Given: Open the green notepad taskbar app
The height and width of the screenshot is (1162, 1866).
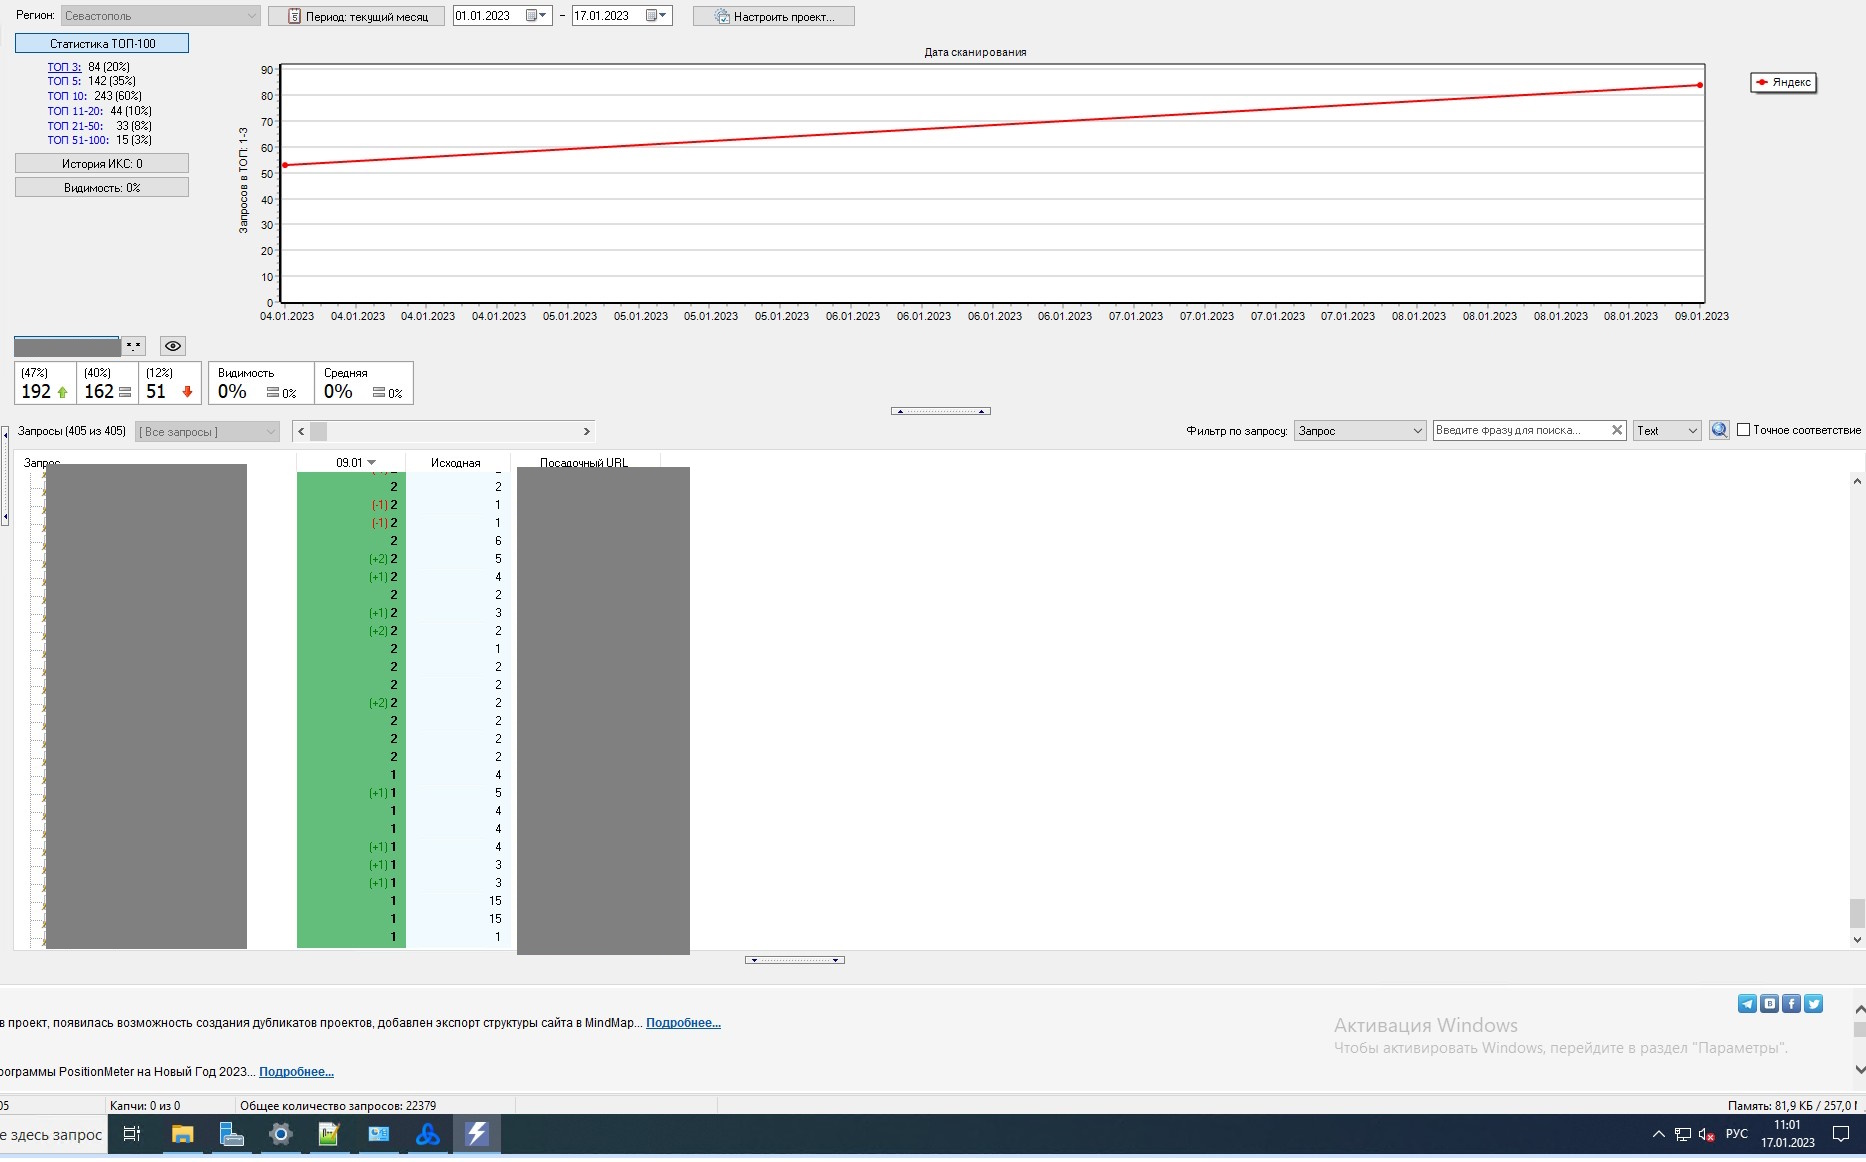Looking at the screenshot, I should click(329, 1134).
